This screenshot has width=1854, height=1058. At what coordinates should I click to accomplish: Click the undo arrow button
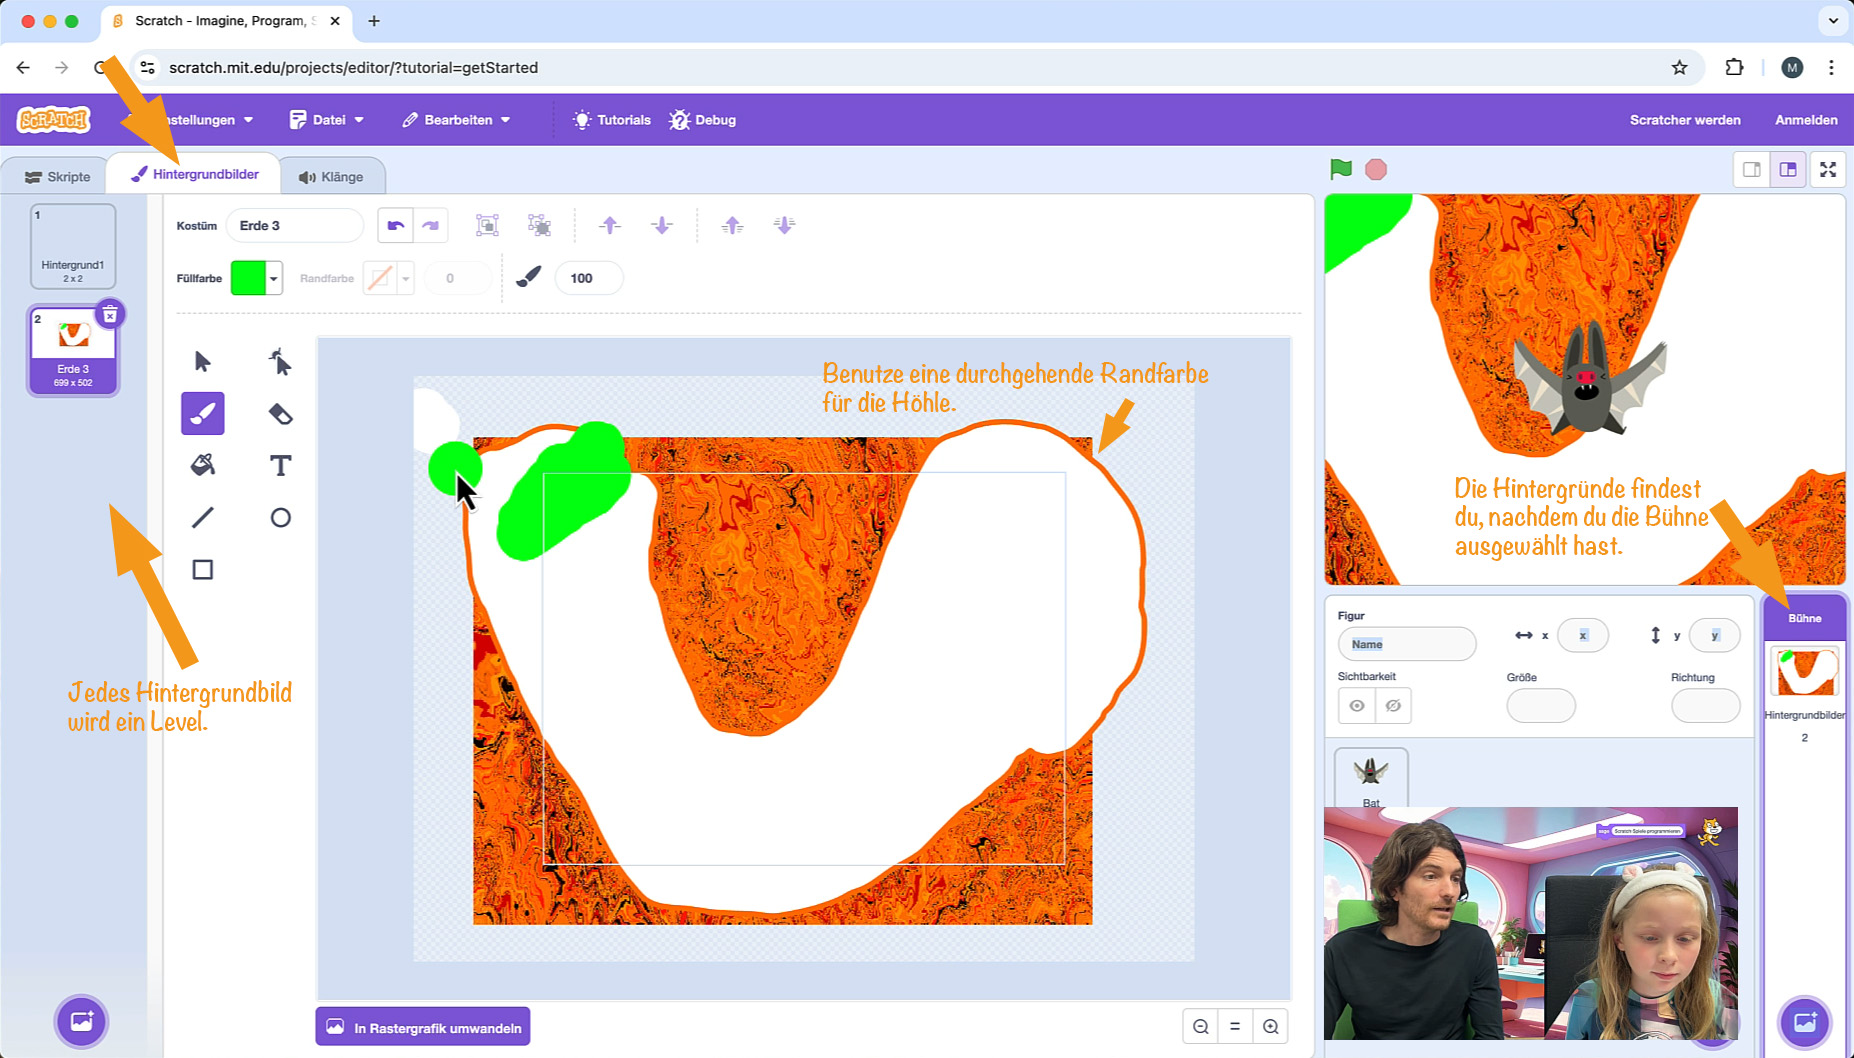tap(395, 225)
